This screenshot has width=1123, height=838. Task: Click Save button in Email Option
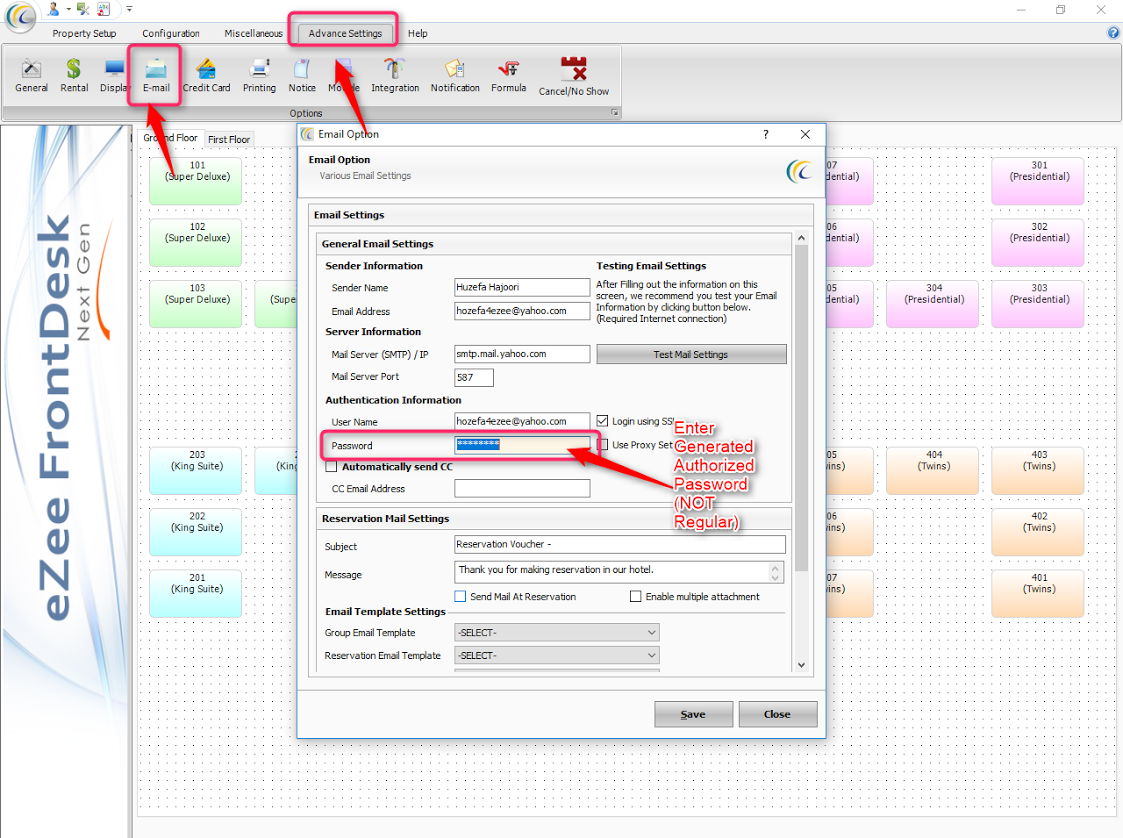693,714
